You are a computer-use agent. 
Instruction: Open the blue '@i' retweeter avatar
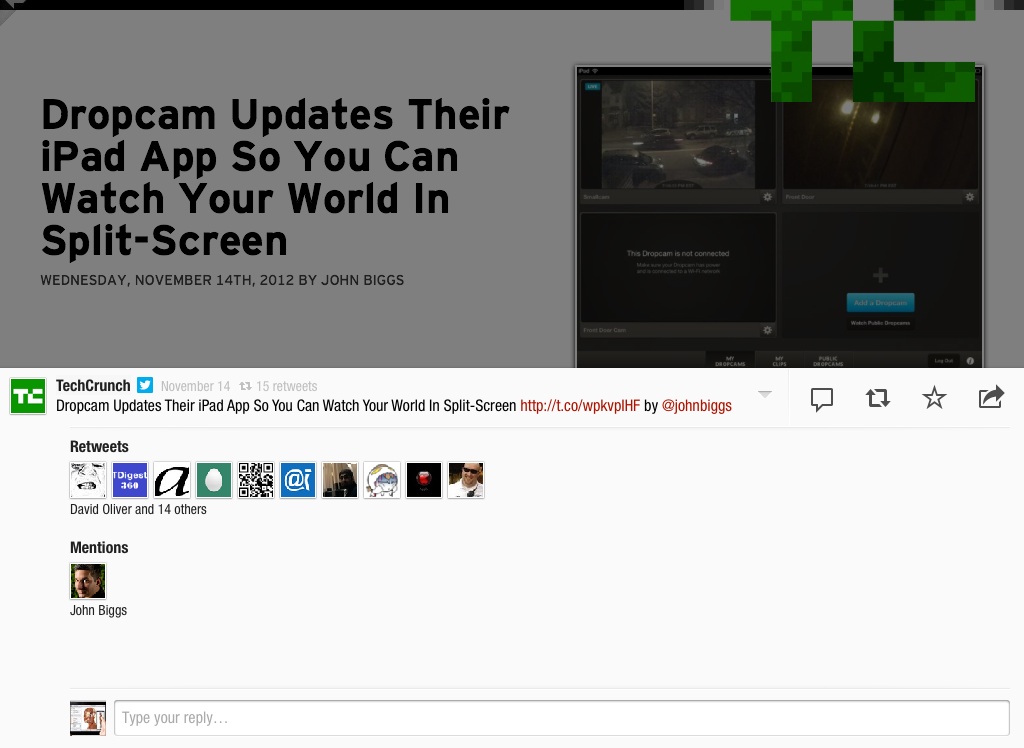coord(298,480)
